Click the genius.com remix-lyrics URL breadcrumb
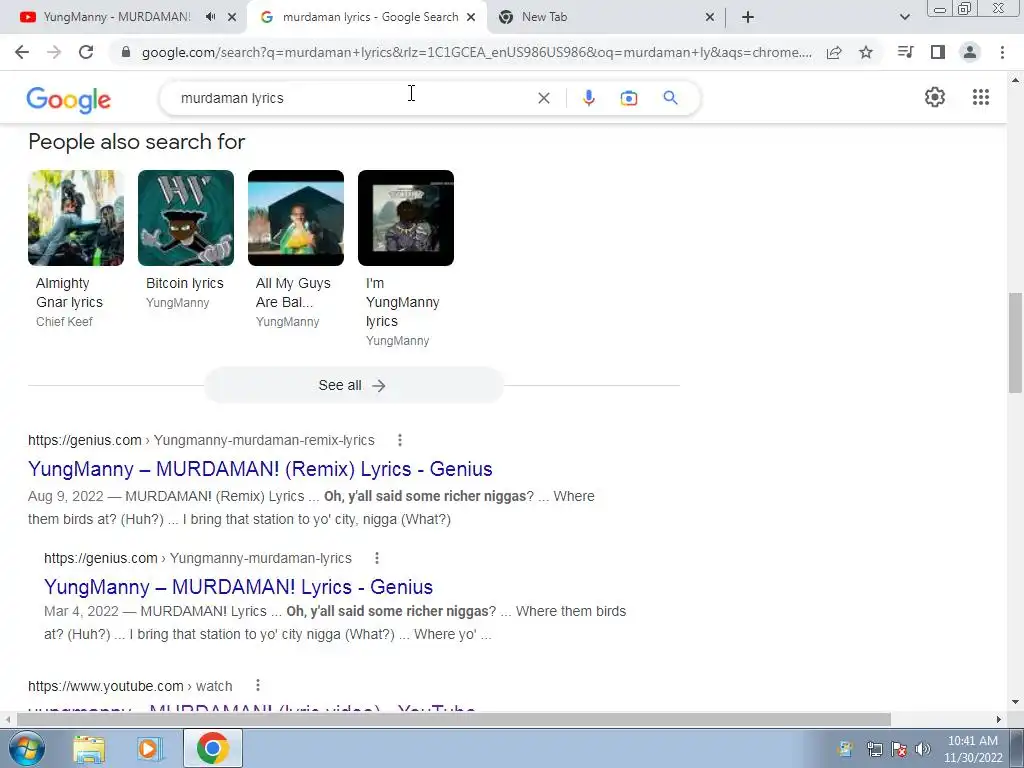1024x768 pixels. click(x=201, y=440)
